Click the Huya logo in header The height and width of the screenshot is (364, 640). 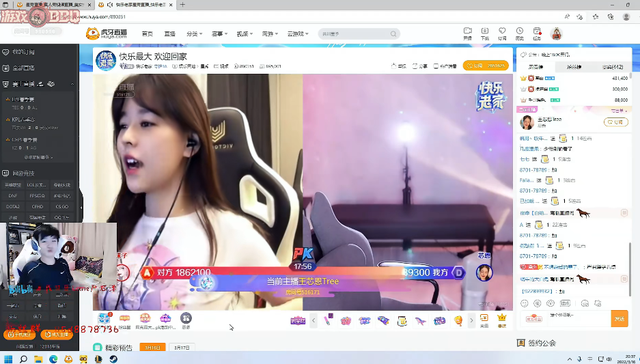pyautogui.click(x=107, y=33)
